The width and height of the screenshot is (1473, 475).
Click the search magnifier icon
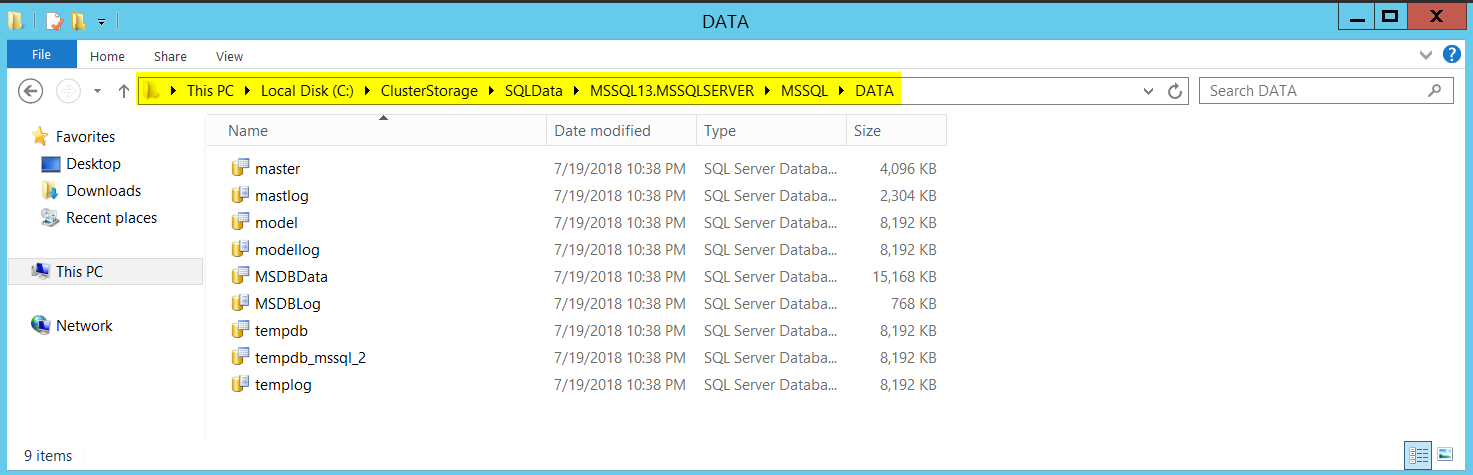(x=1434, y=91)
